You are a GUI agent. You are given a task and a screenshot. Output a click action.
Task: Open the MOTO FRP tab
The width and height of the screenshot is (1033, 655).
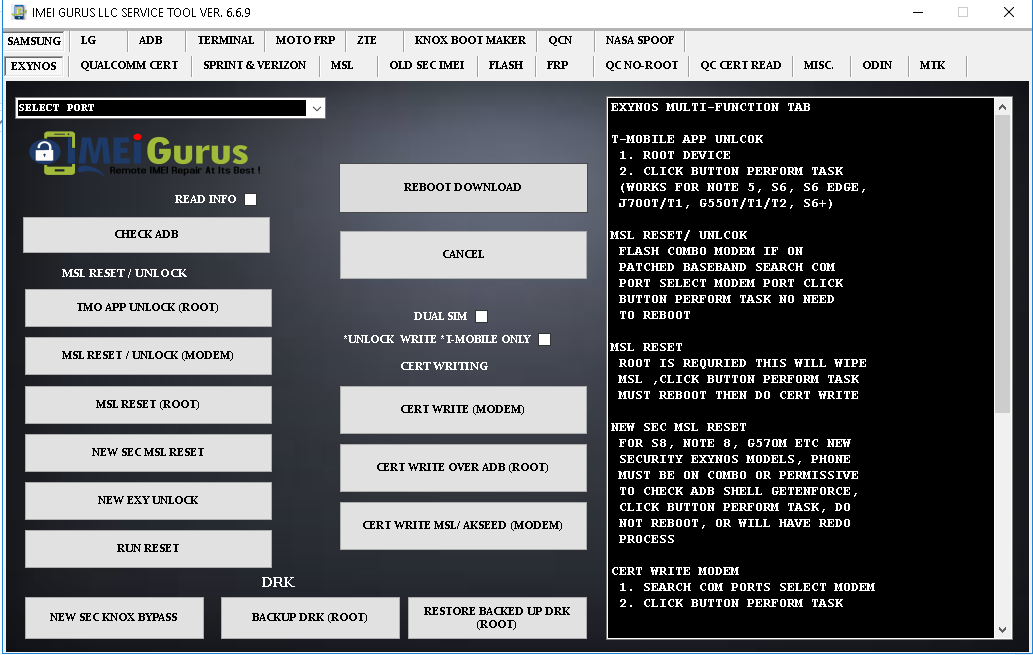pyautogui.click(x=305, y=40)
